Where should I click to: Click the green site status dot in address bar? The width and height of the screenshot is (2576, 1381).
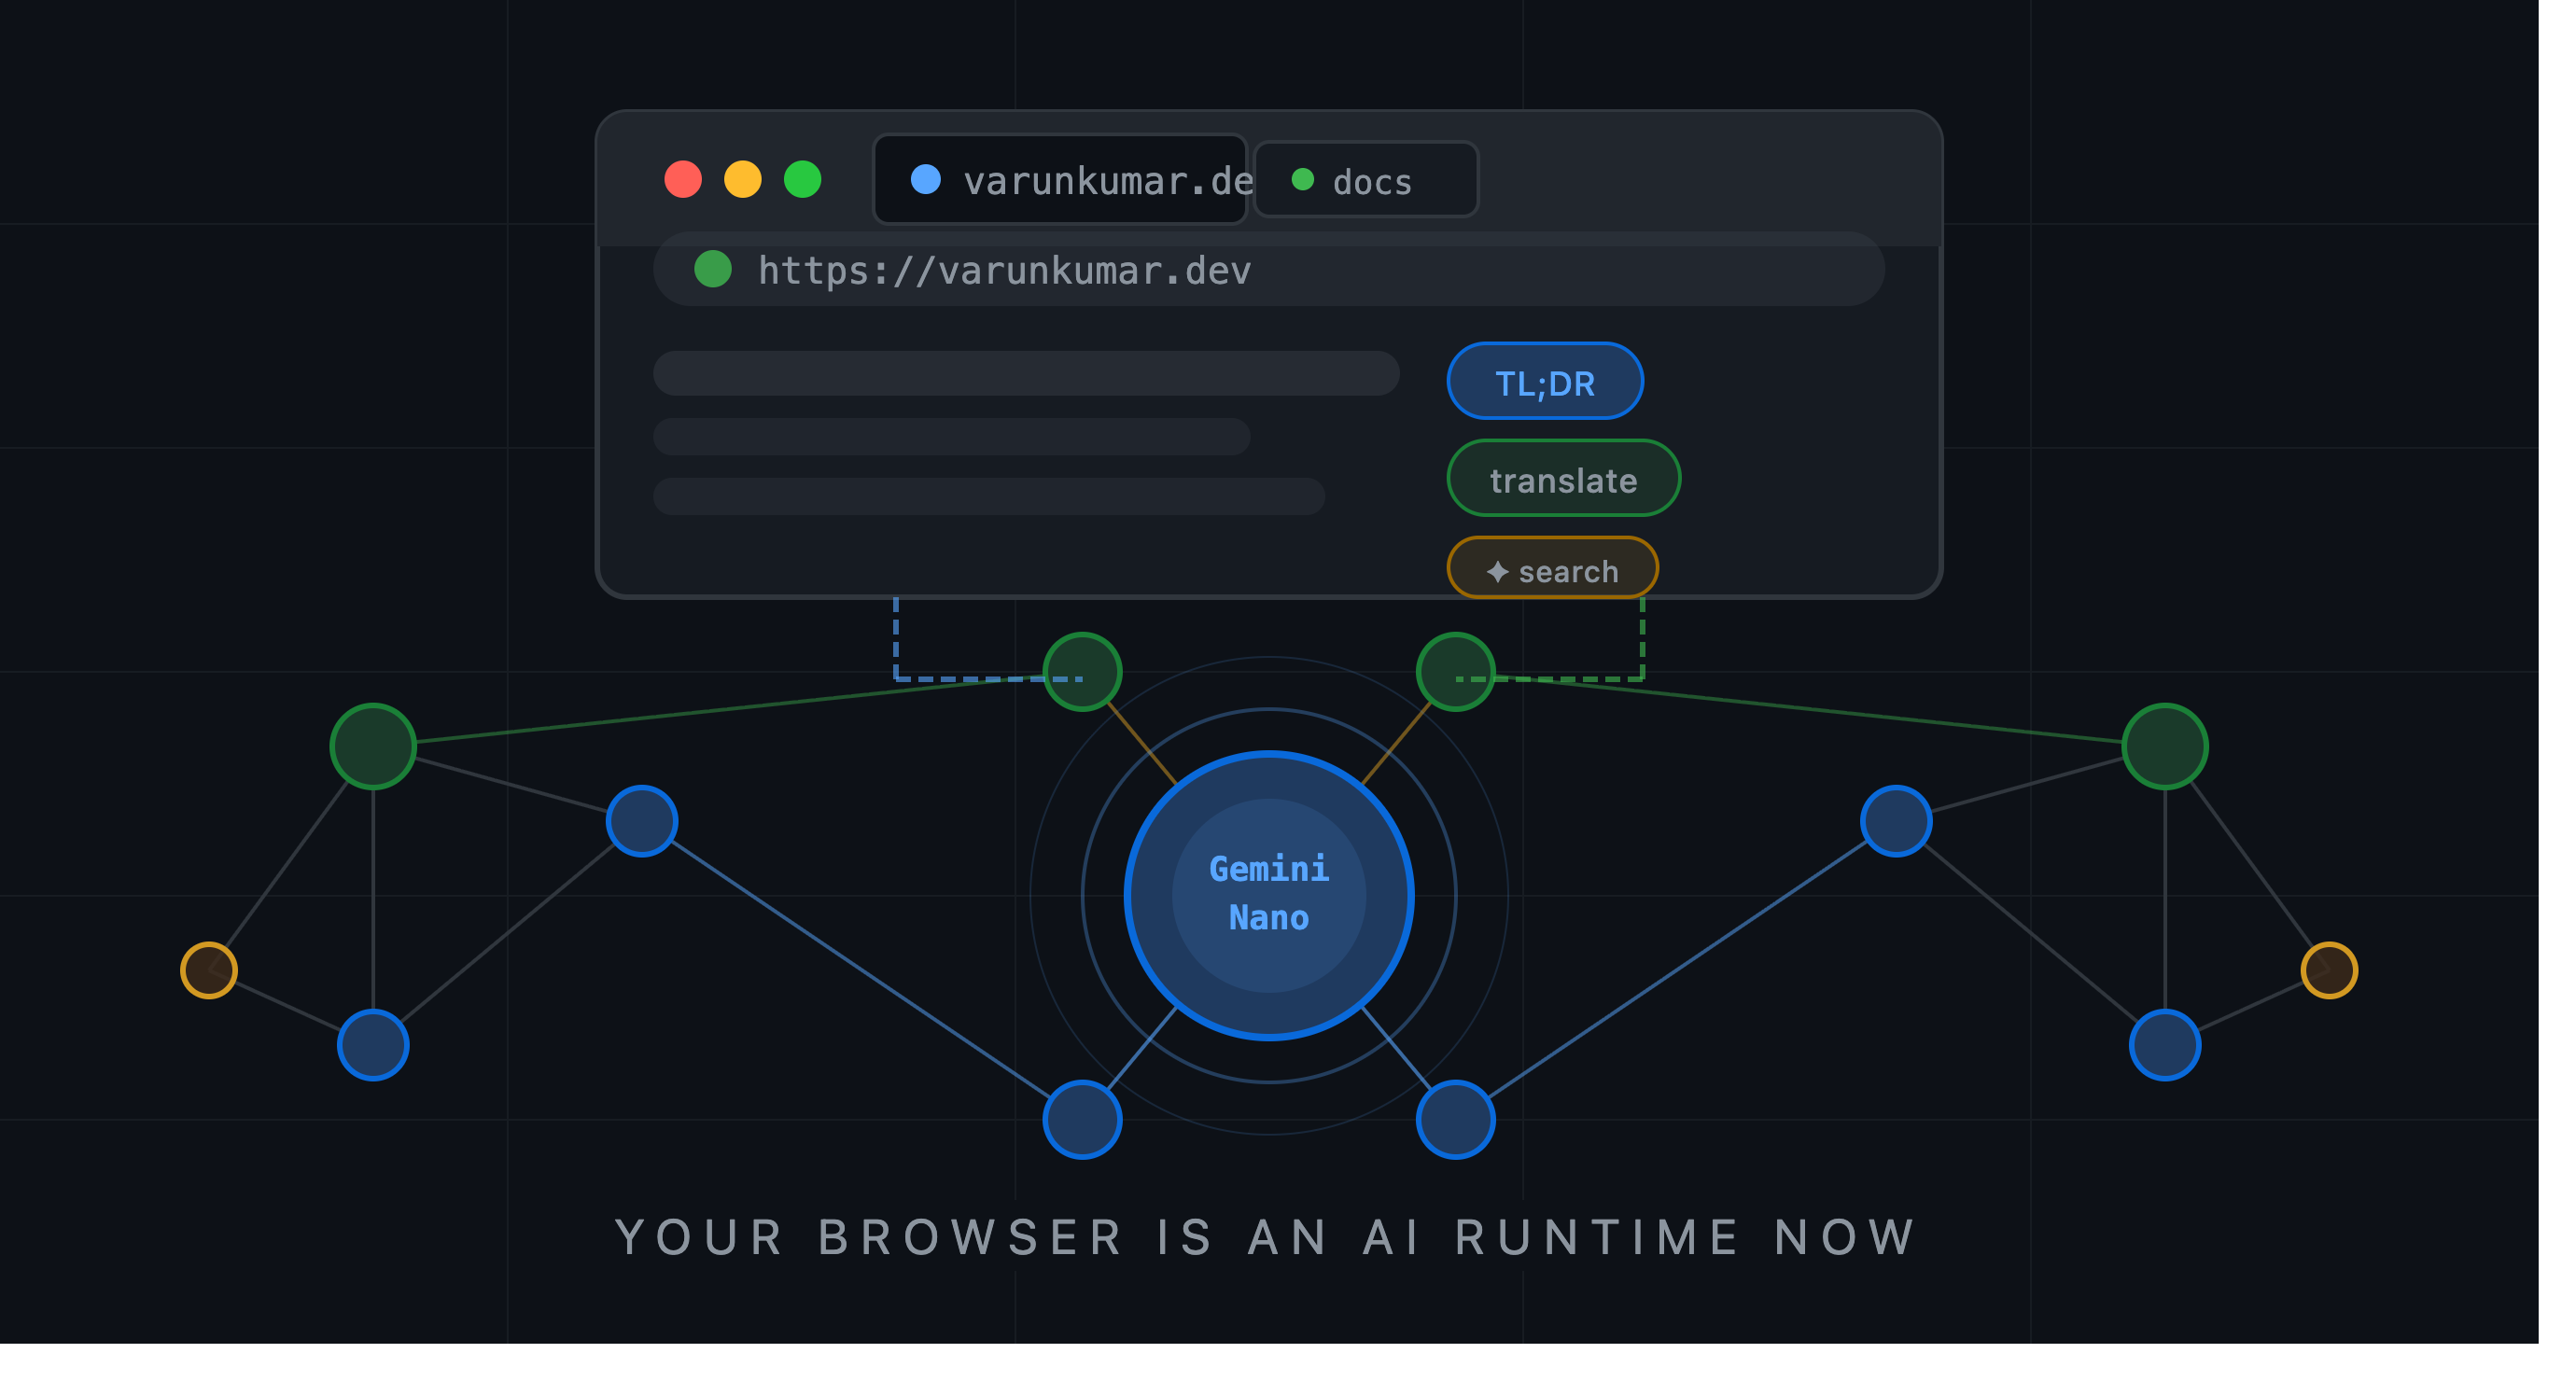[x=713, y=270]
